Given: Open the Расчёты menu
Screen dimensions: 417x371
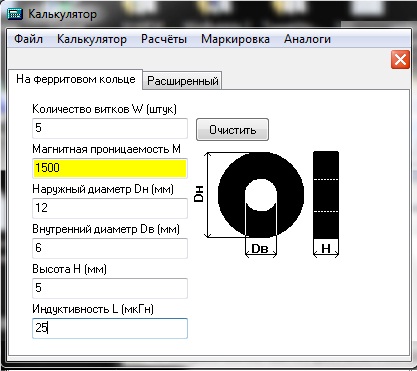Looking at the screenshot, I should coord(164,39).
